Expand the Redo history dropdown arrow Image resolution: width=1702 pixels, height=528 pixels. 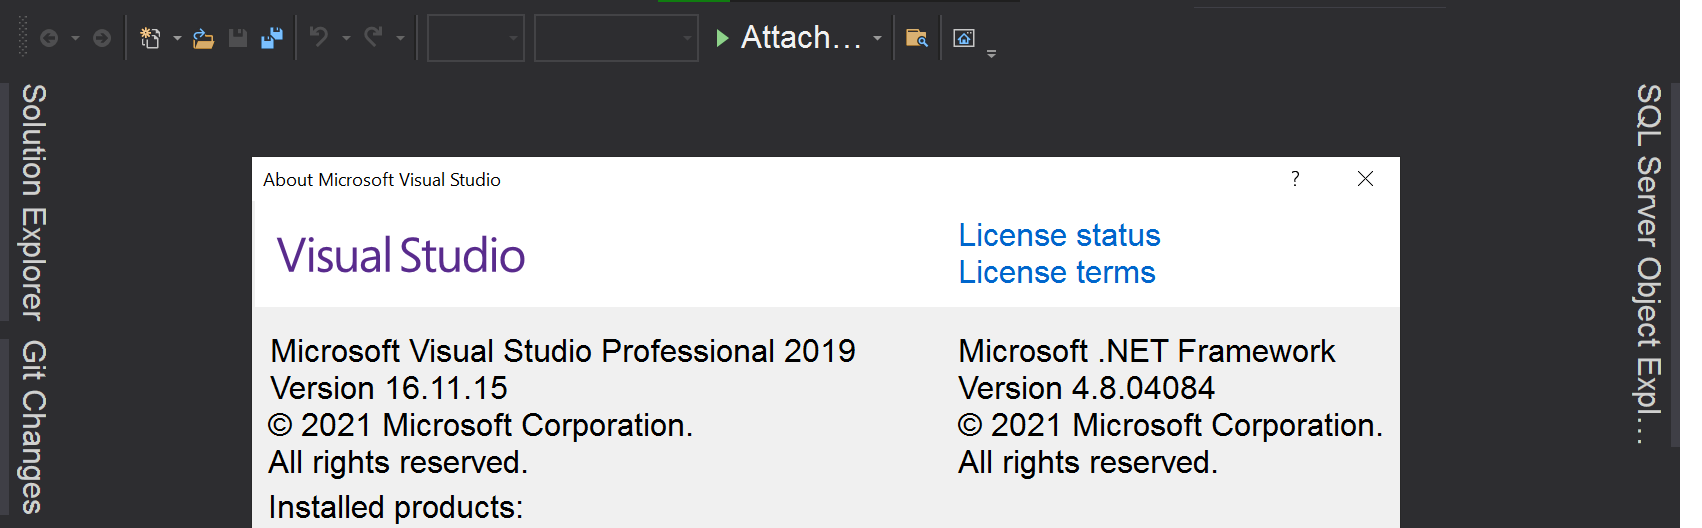tap(400, 38)
